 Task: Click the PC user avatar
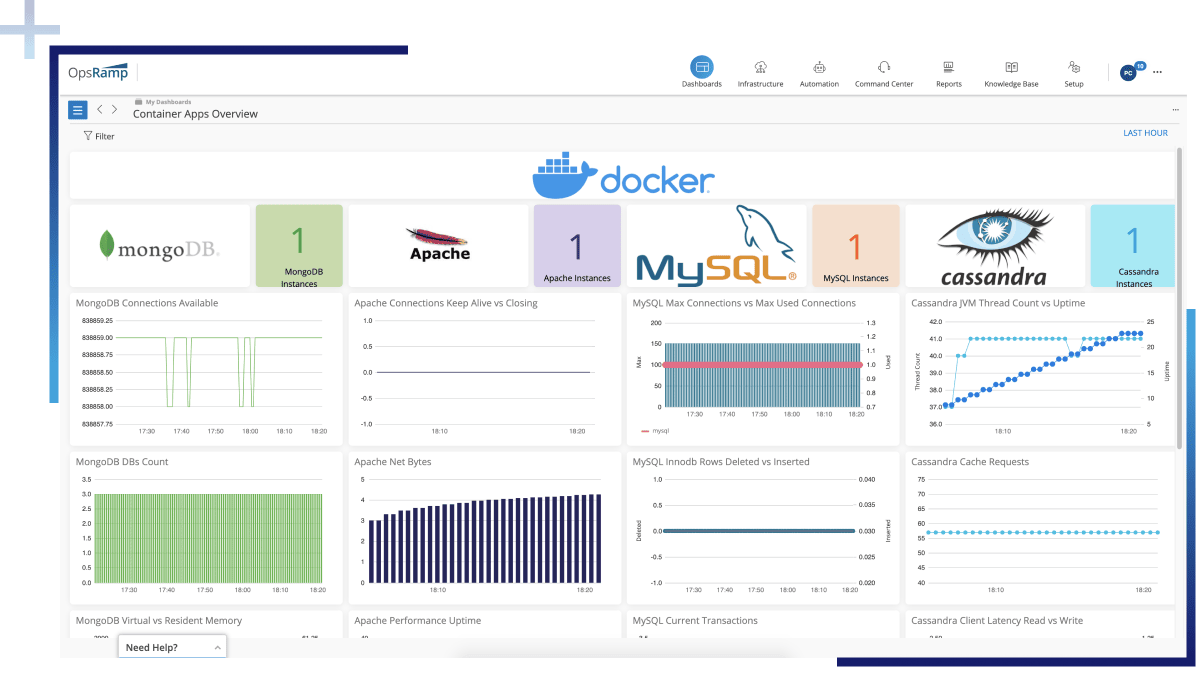[1128, 72]
